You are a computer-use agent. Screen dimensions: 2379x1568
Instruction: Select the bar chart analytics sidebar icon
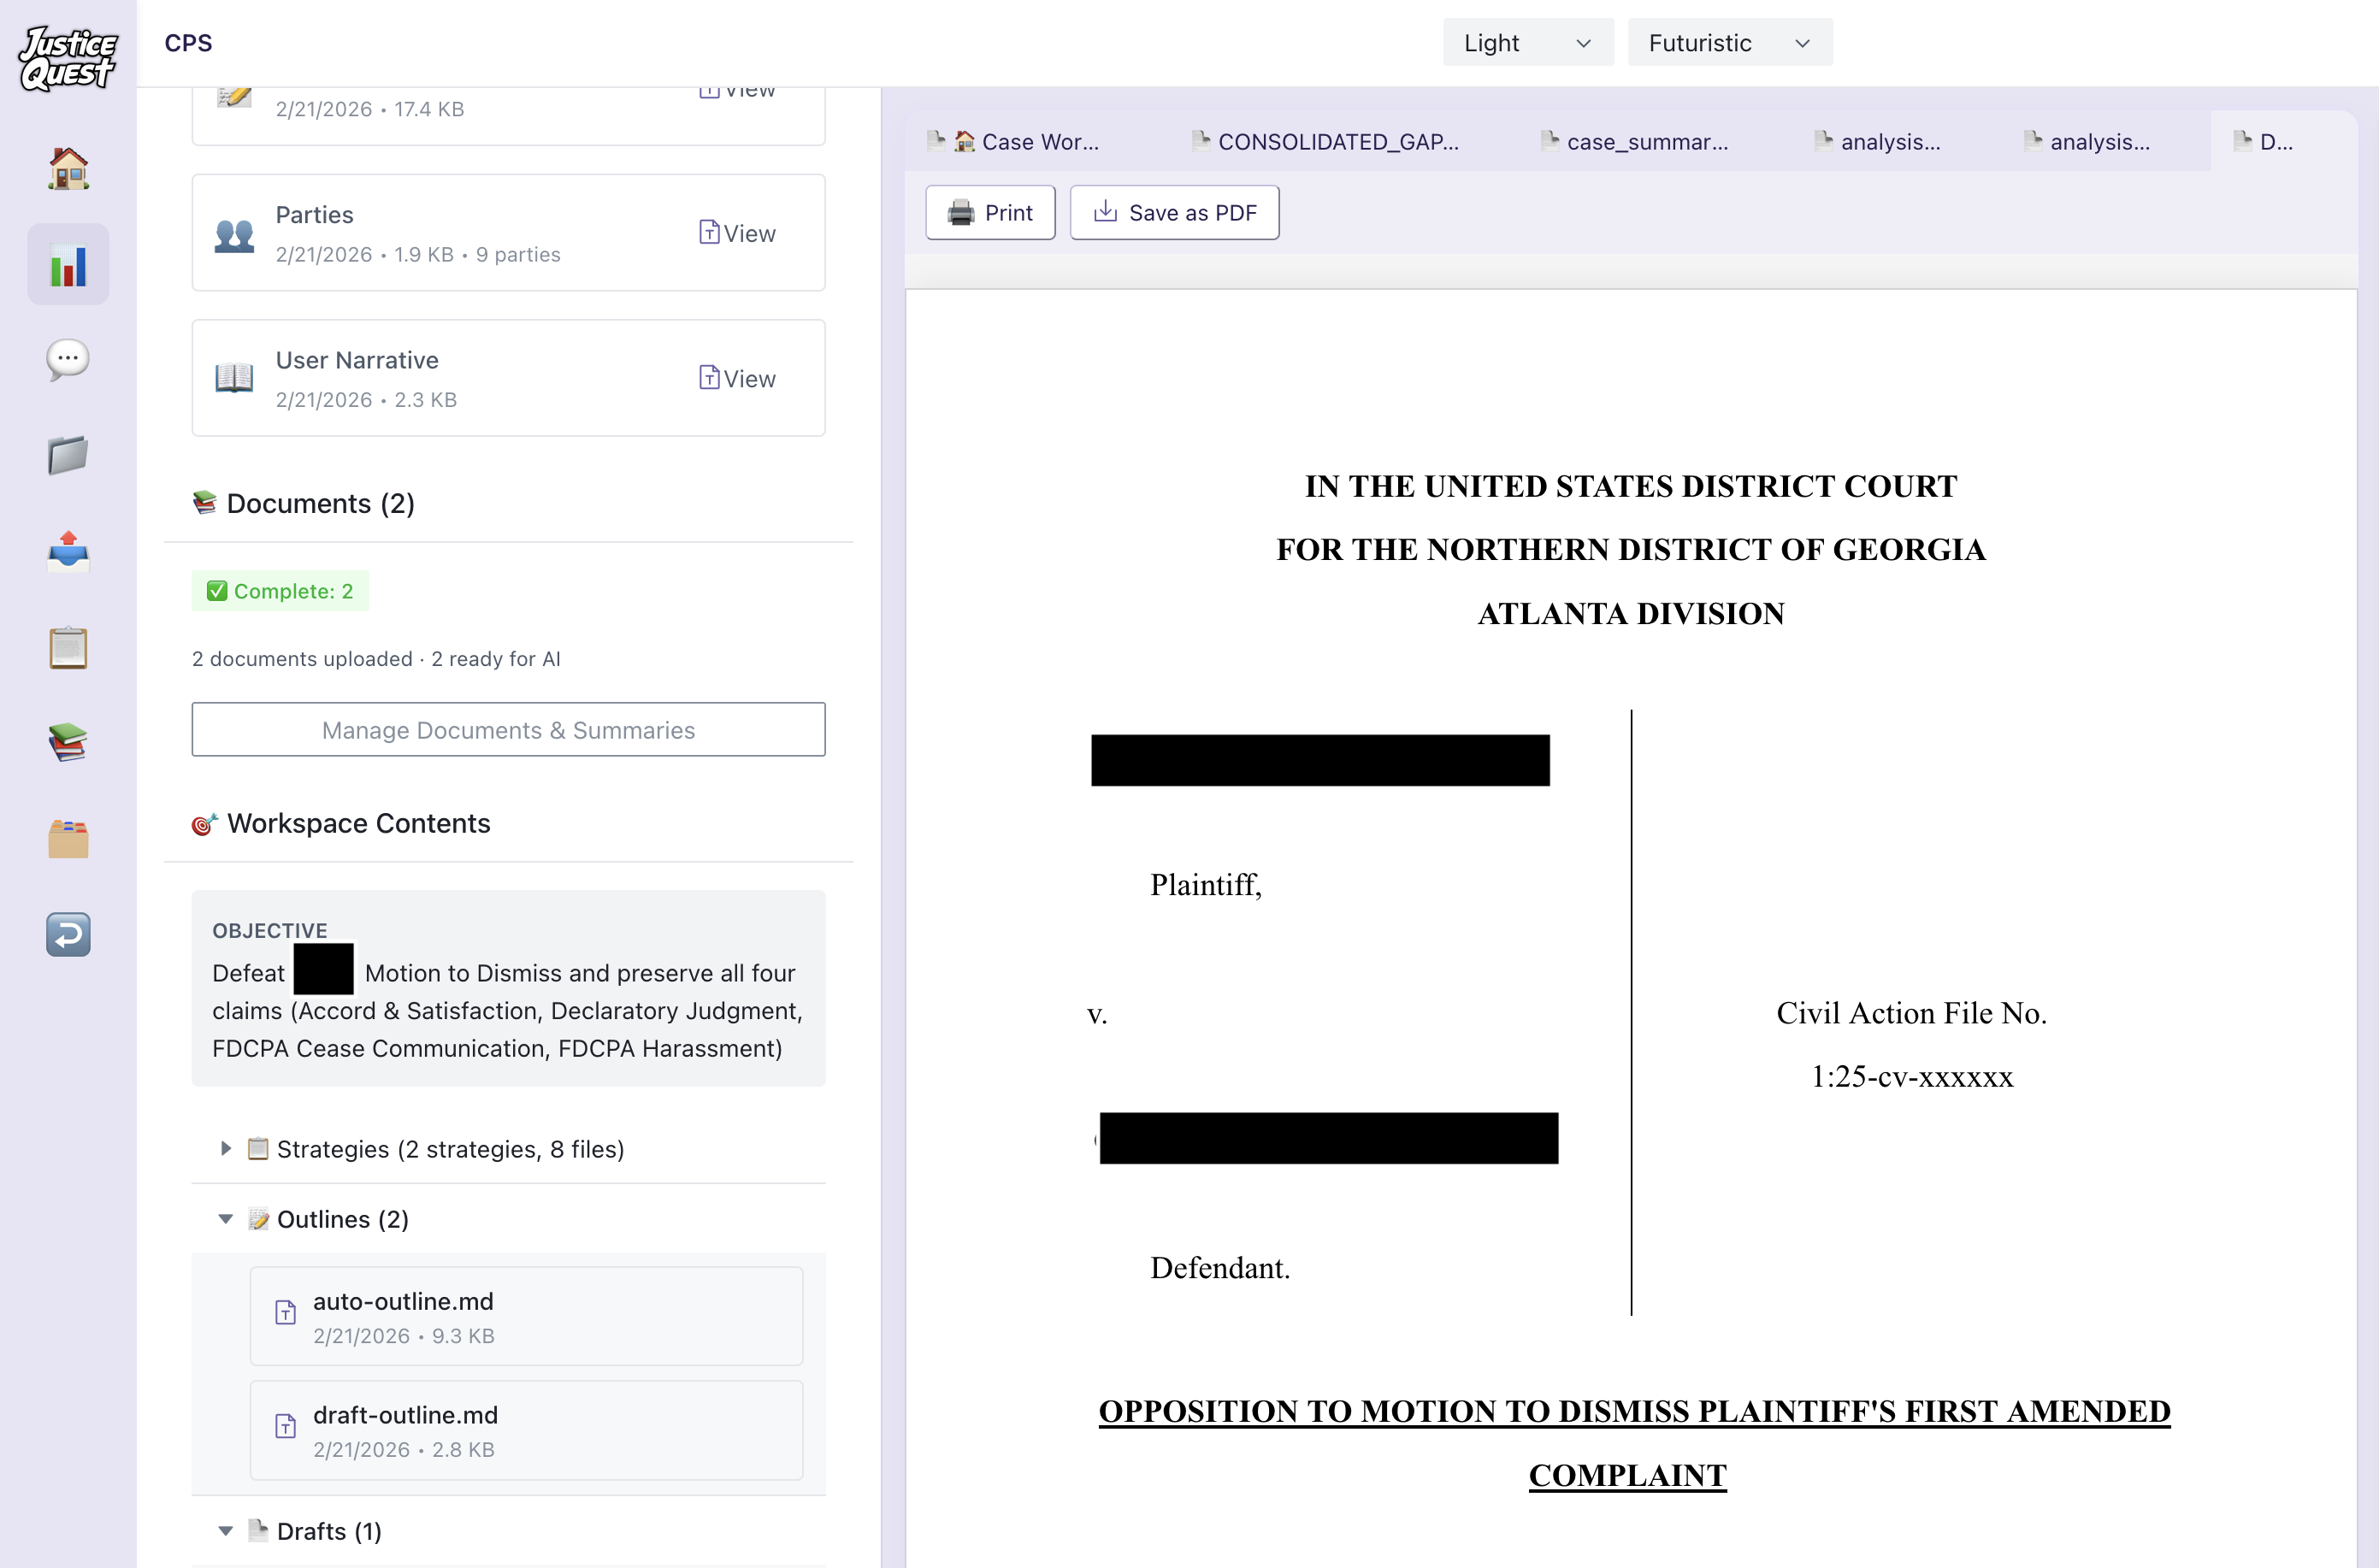67,263
